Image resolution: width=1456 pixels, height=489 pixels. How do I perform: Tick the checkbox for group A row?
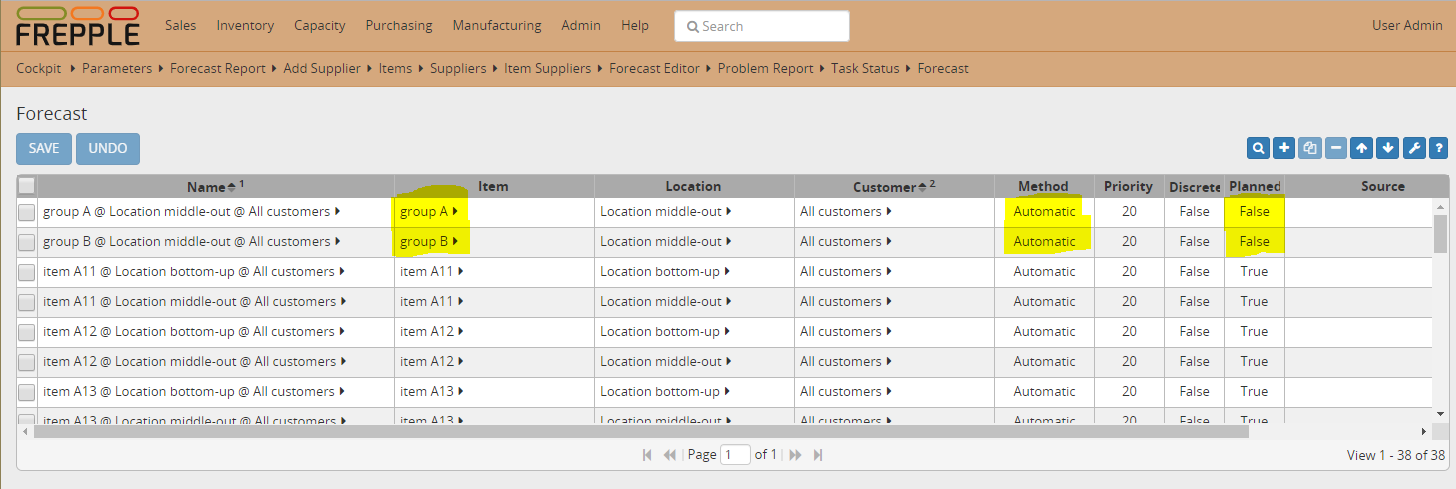26,212
